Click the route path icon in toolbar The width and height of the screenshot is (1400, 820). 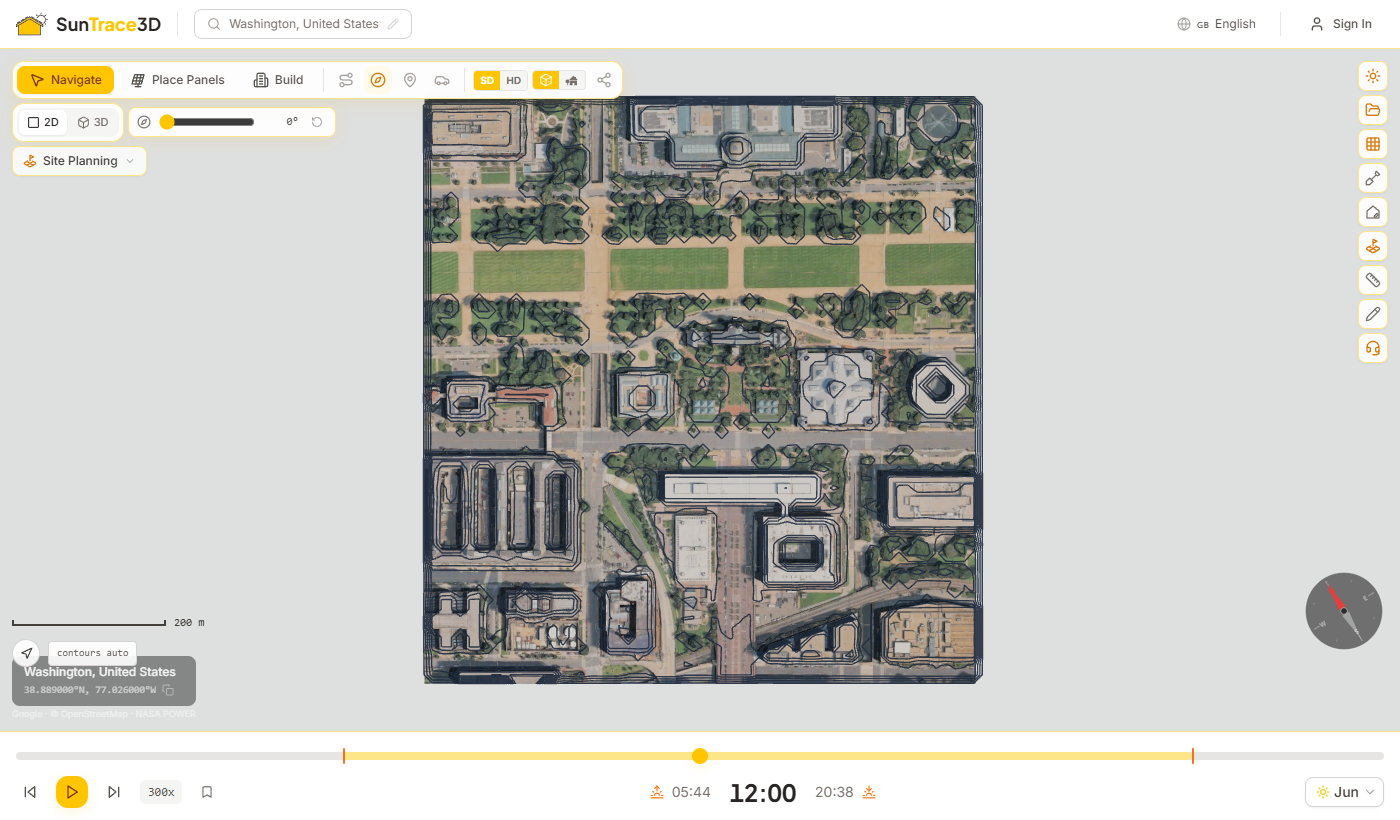(x=346, y=80)
